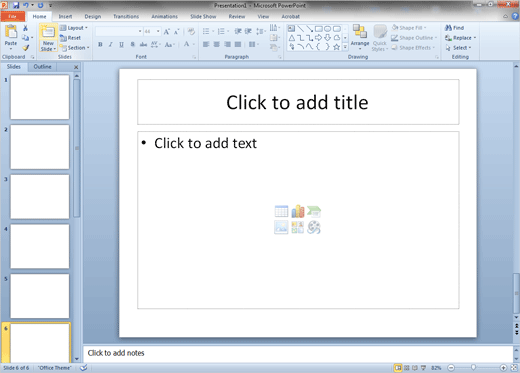520x373 pixels.
Task: Select the text box shape icon
Action: [x=291, y=29]
